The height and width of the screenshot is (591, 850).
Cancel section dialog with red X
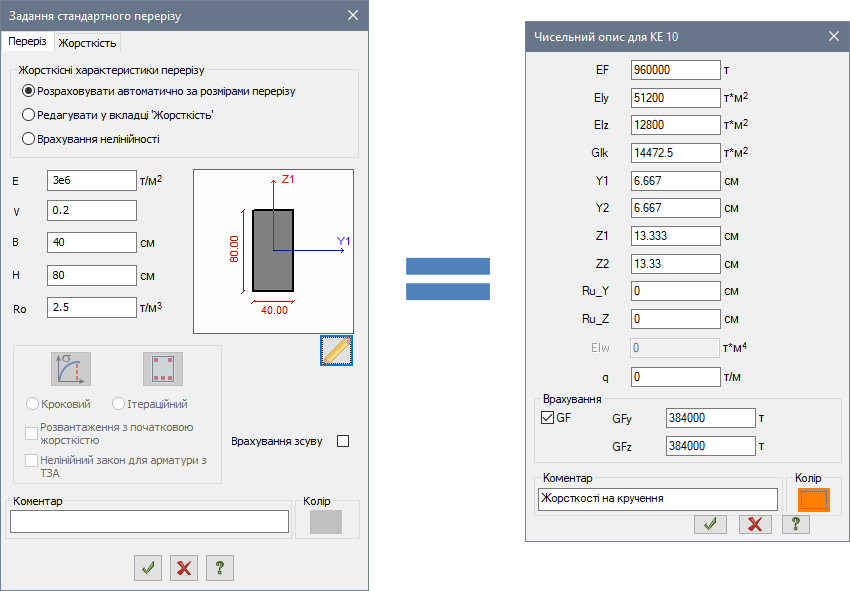184,568
